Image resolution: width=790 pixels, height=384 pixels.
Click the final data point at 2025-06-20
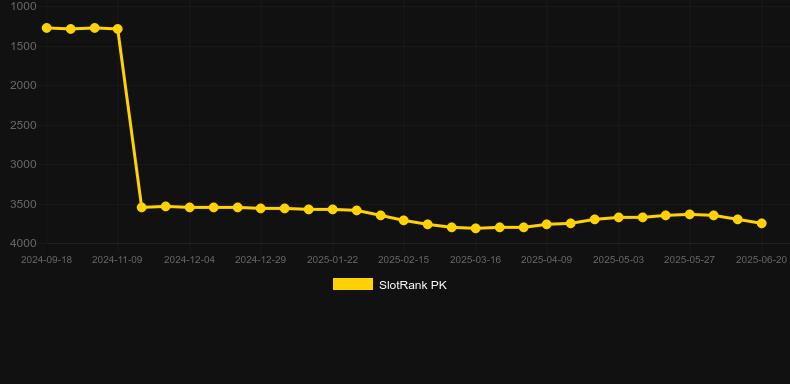point(762,223)
